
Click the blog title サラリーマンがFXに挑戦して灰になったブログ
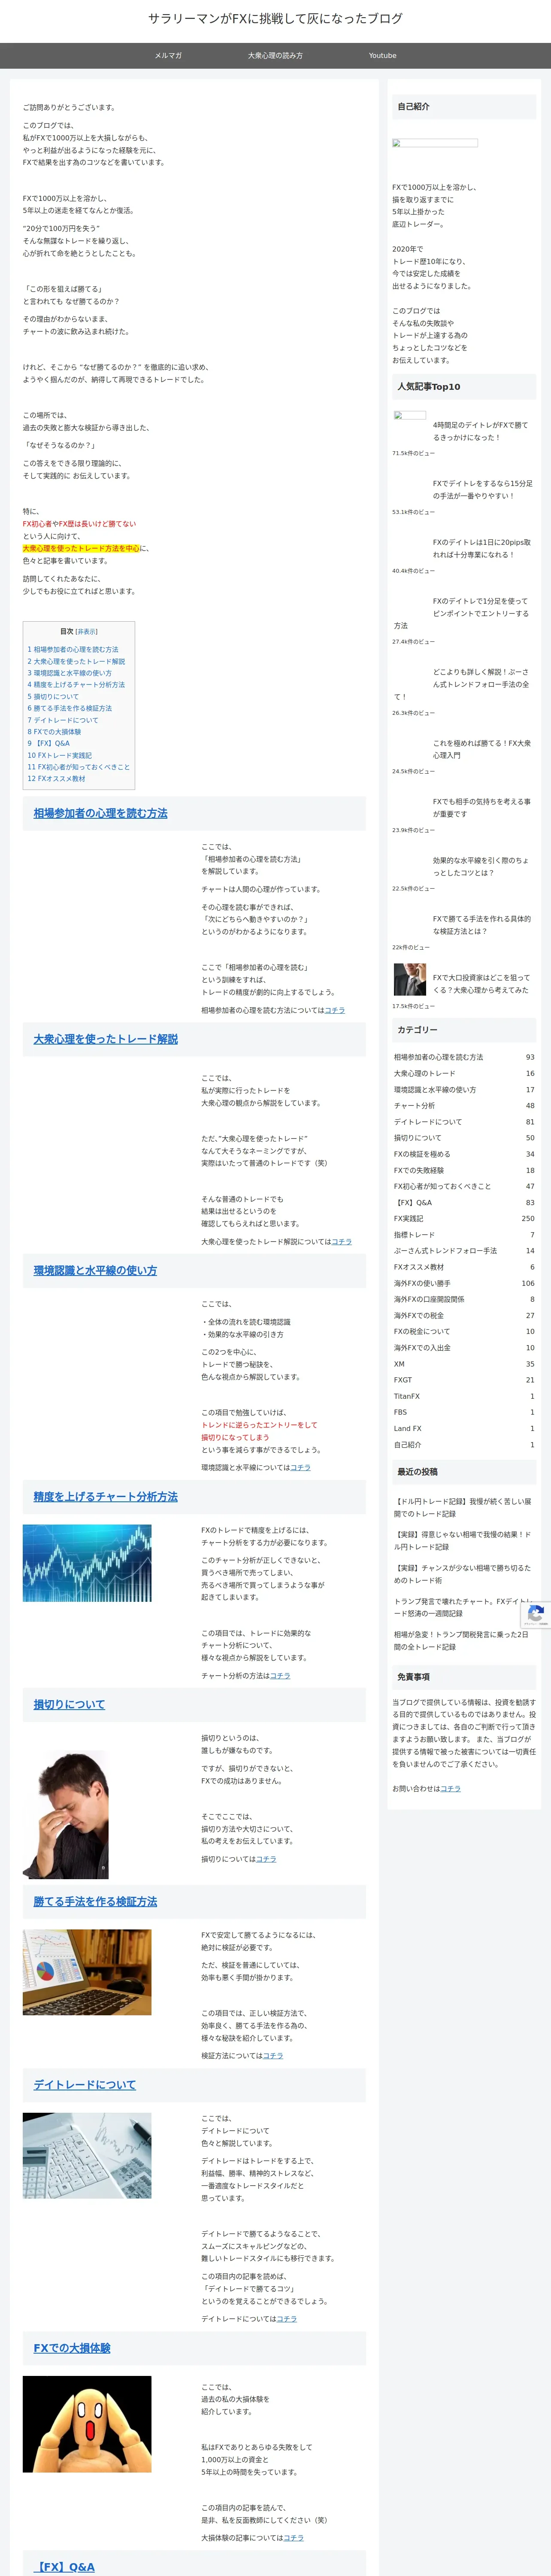coord(275,18)
